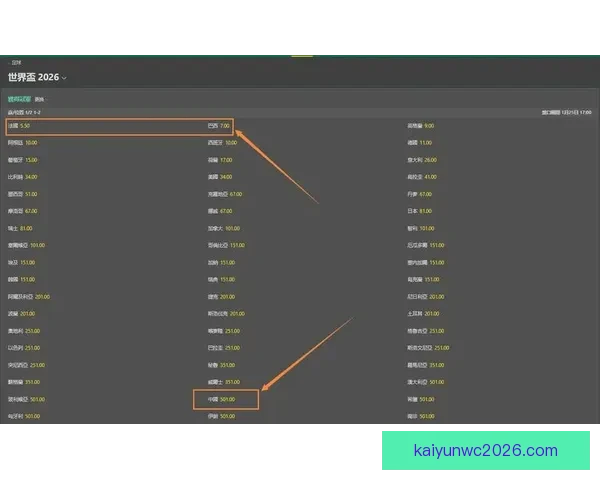The height and width of the screenshot is (480, 600).
Task: Select the green highlighted market tab
Action: [x=20, y=100]
